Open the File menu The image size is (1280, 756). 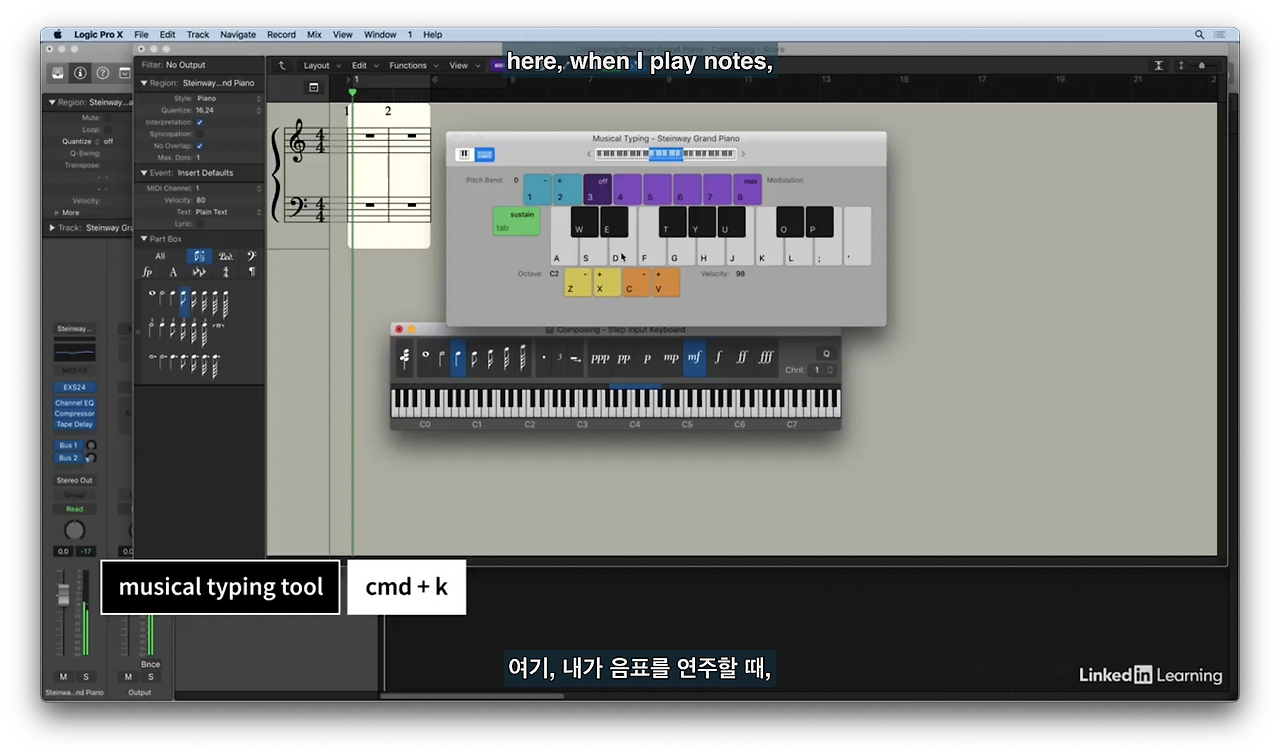coord(141,34)
